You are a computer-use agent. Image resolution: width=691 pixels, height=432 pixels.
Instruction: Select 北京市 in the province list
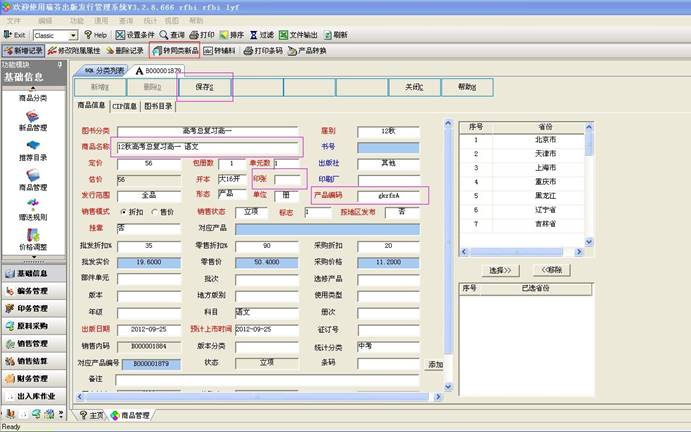(546, 140)
